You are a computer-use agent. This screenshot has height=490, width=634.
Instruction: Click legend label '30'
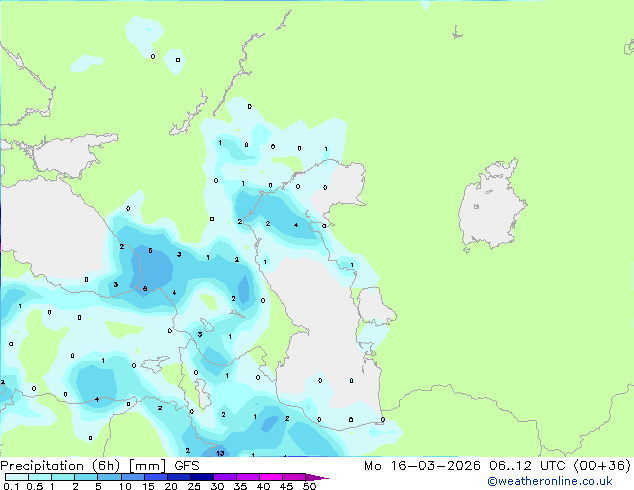[x=217, y=486]
